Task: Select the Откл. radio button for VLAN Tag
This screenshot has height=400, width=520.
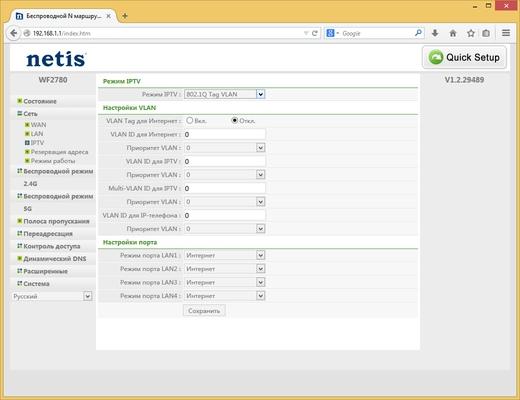Action: pos(235,120)
